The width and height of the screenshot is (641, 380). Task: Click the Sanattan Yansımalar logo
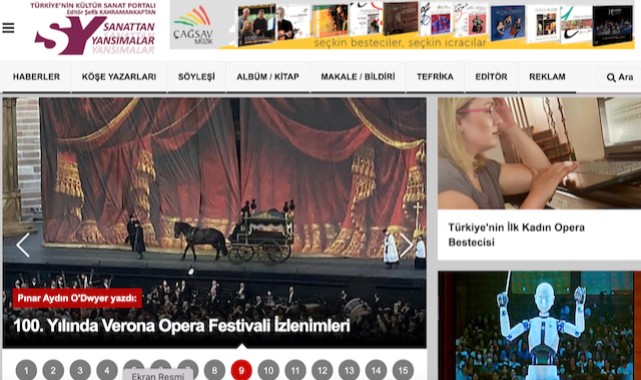(94, 29)
